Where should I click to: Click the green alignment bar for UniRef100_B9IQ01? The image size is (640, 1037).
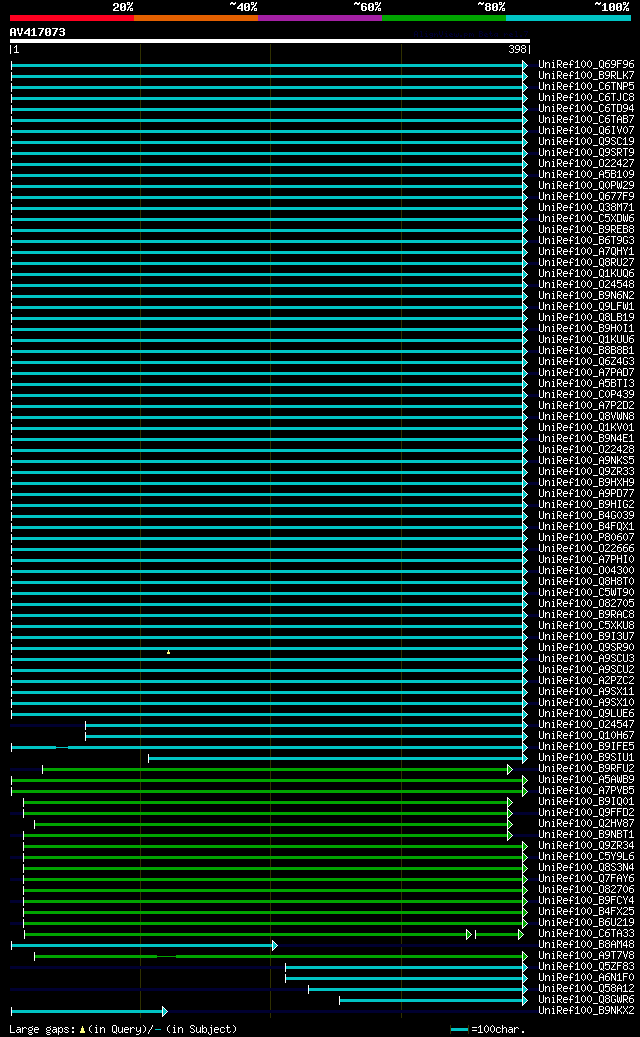268,802
